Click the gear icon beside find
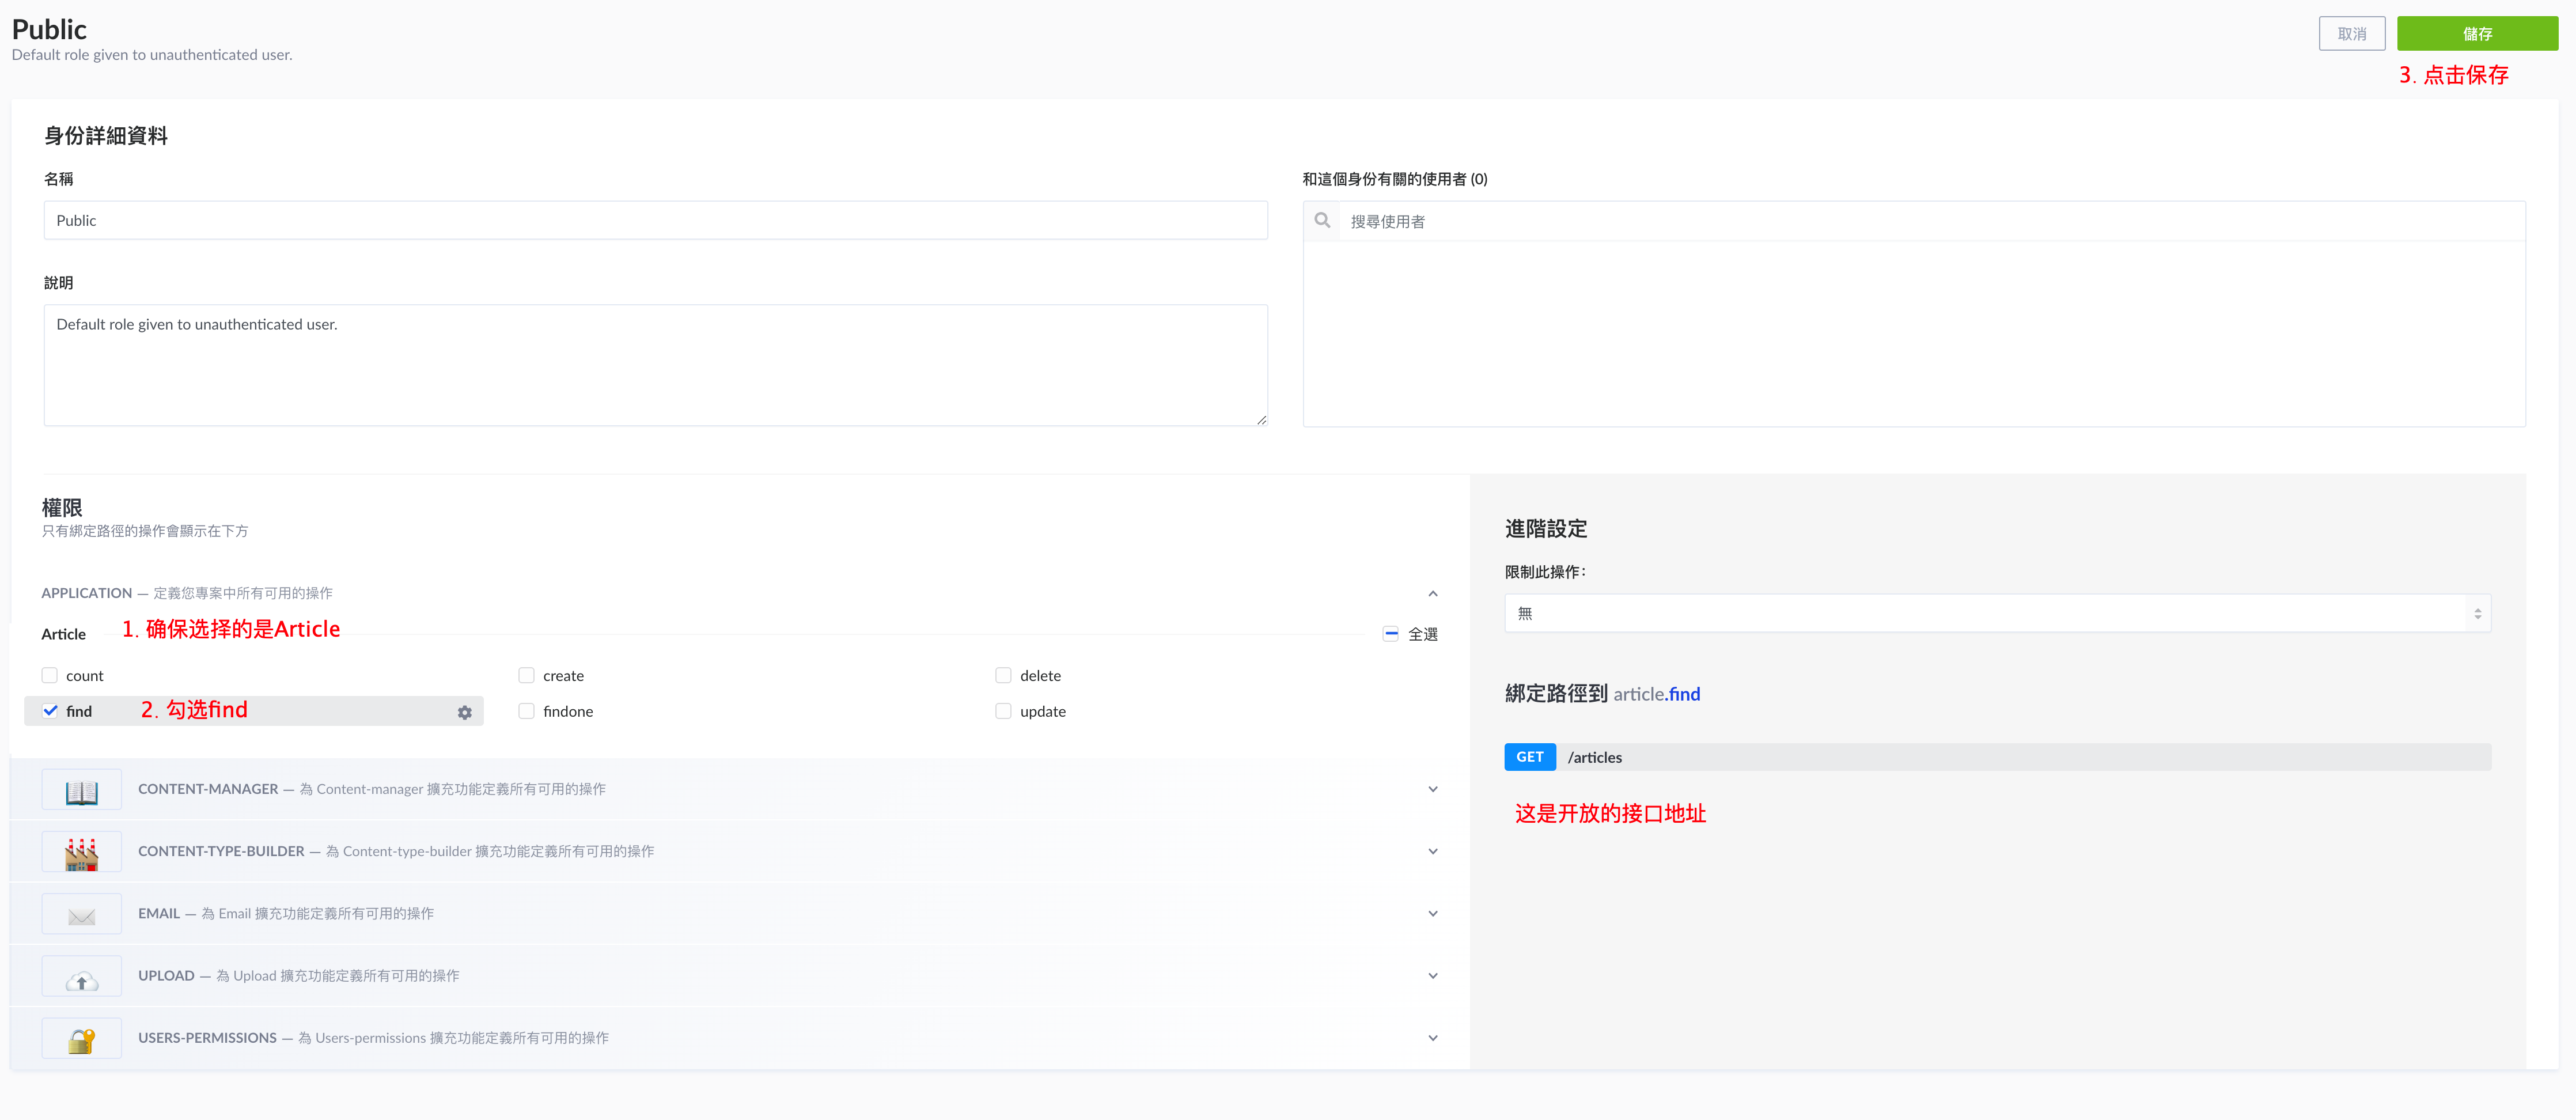The image size is (2576, 1120). (464, 712)
